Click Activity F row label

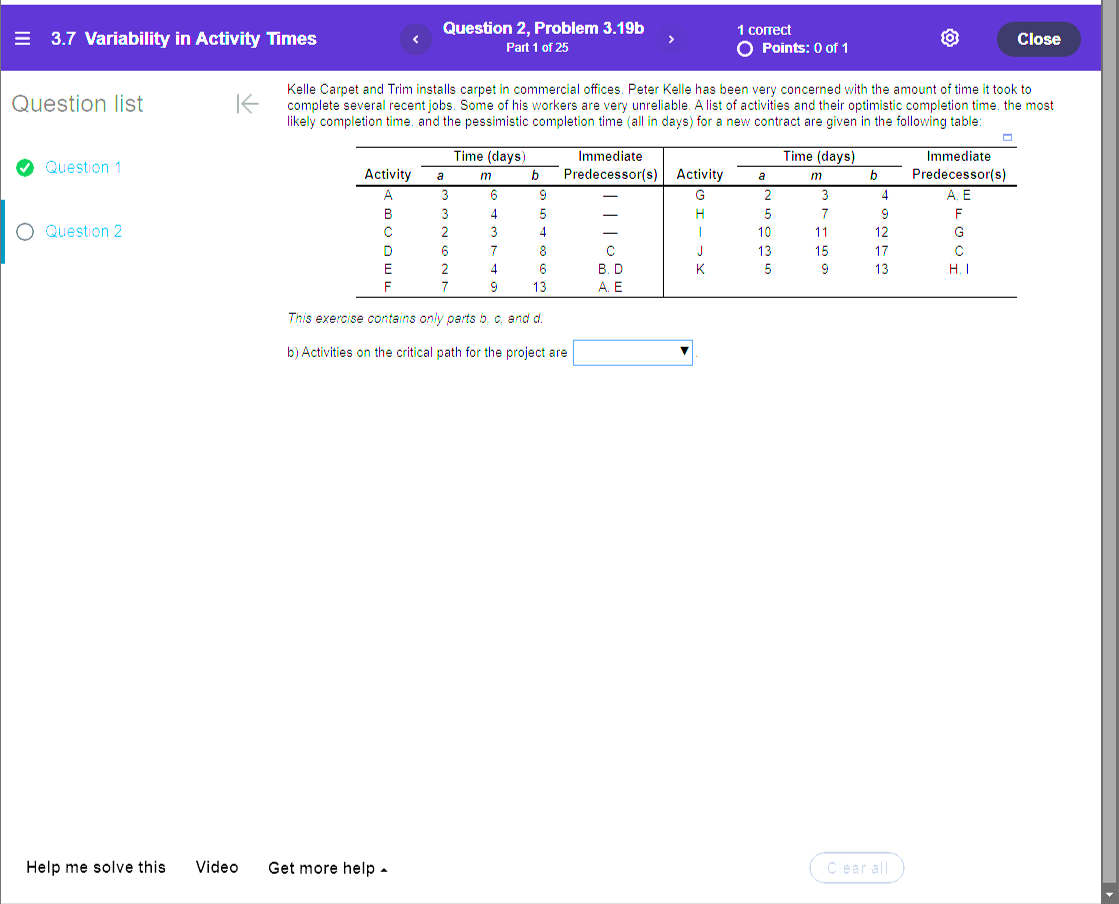click(x=388, y=288)
